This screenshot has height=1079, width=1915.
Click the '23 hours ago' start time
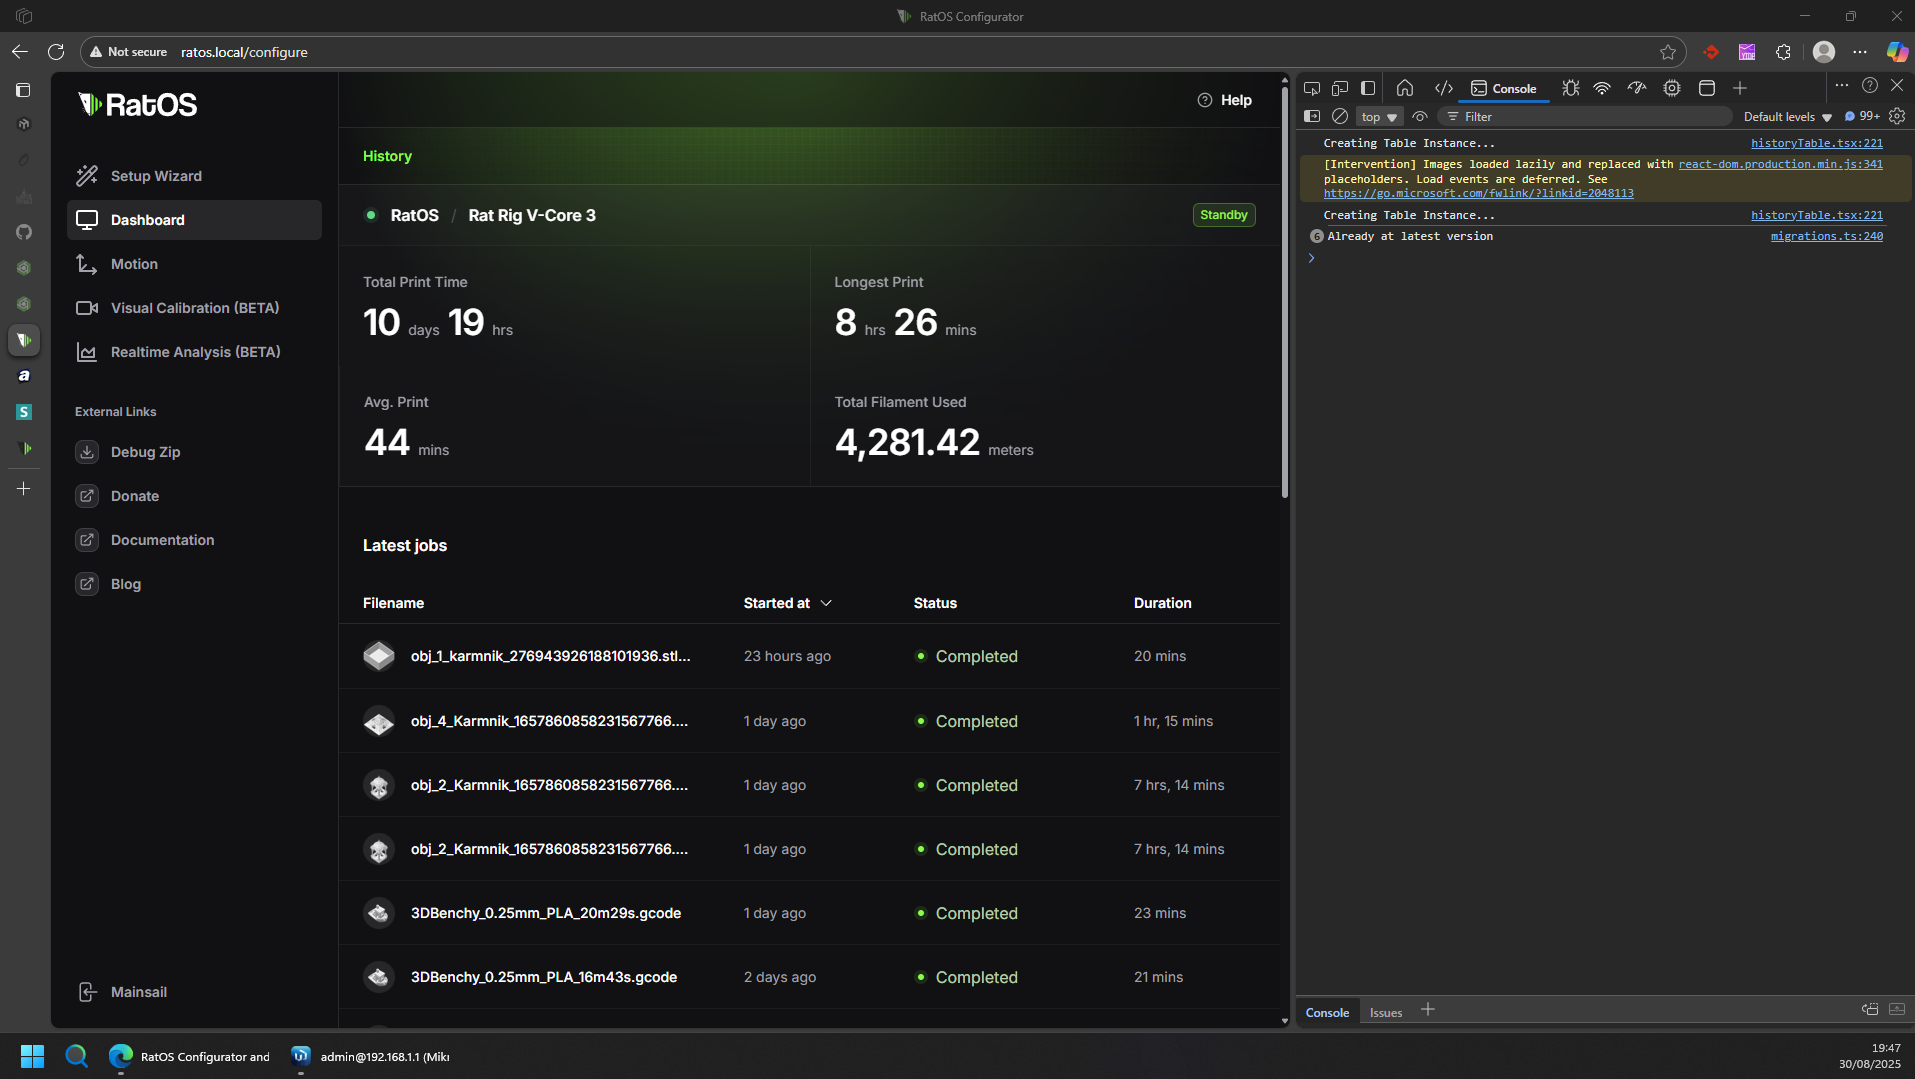tap(787, 656)
